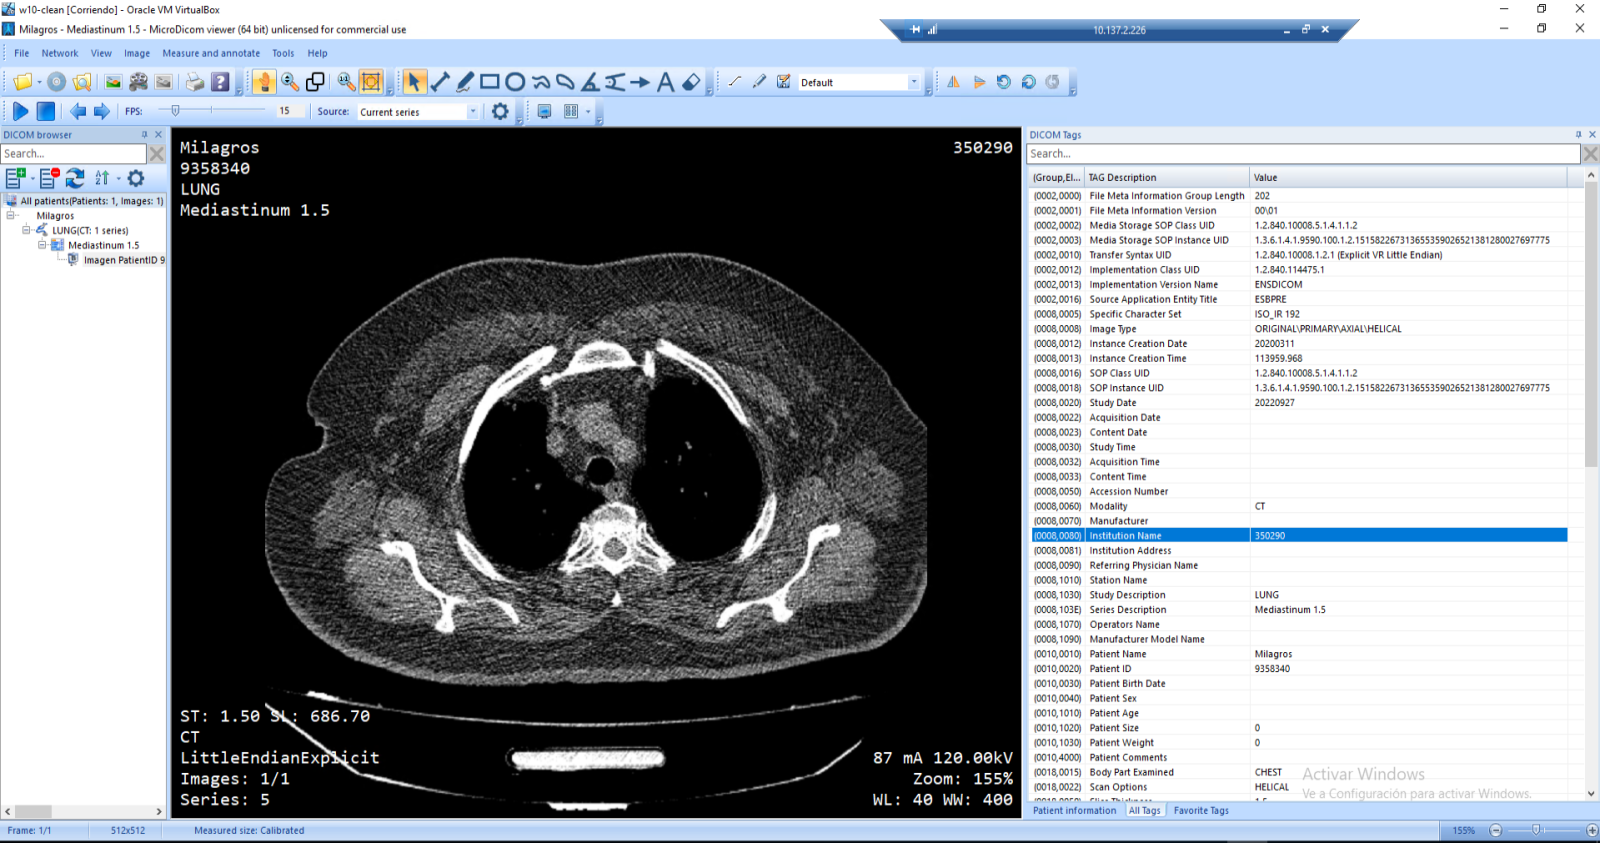
Task: Open DICOM browser settings gear
Action: pyautogui.click(x=136, y=178)
